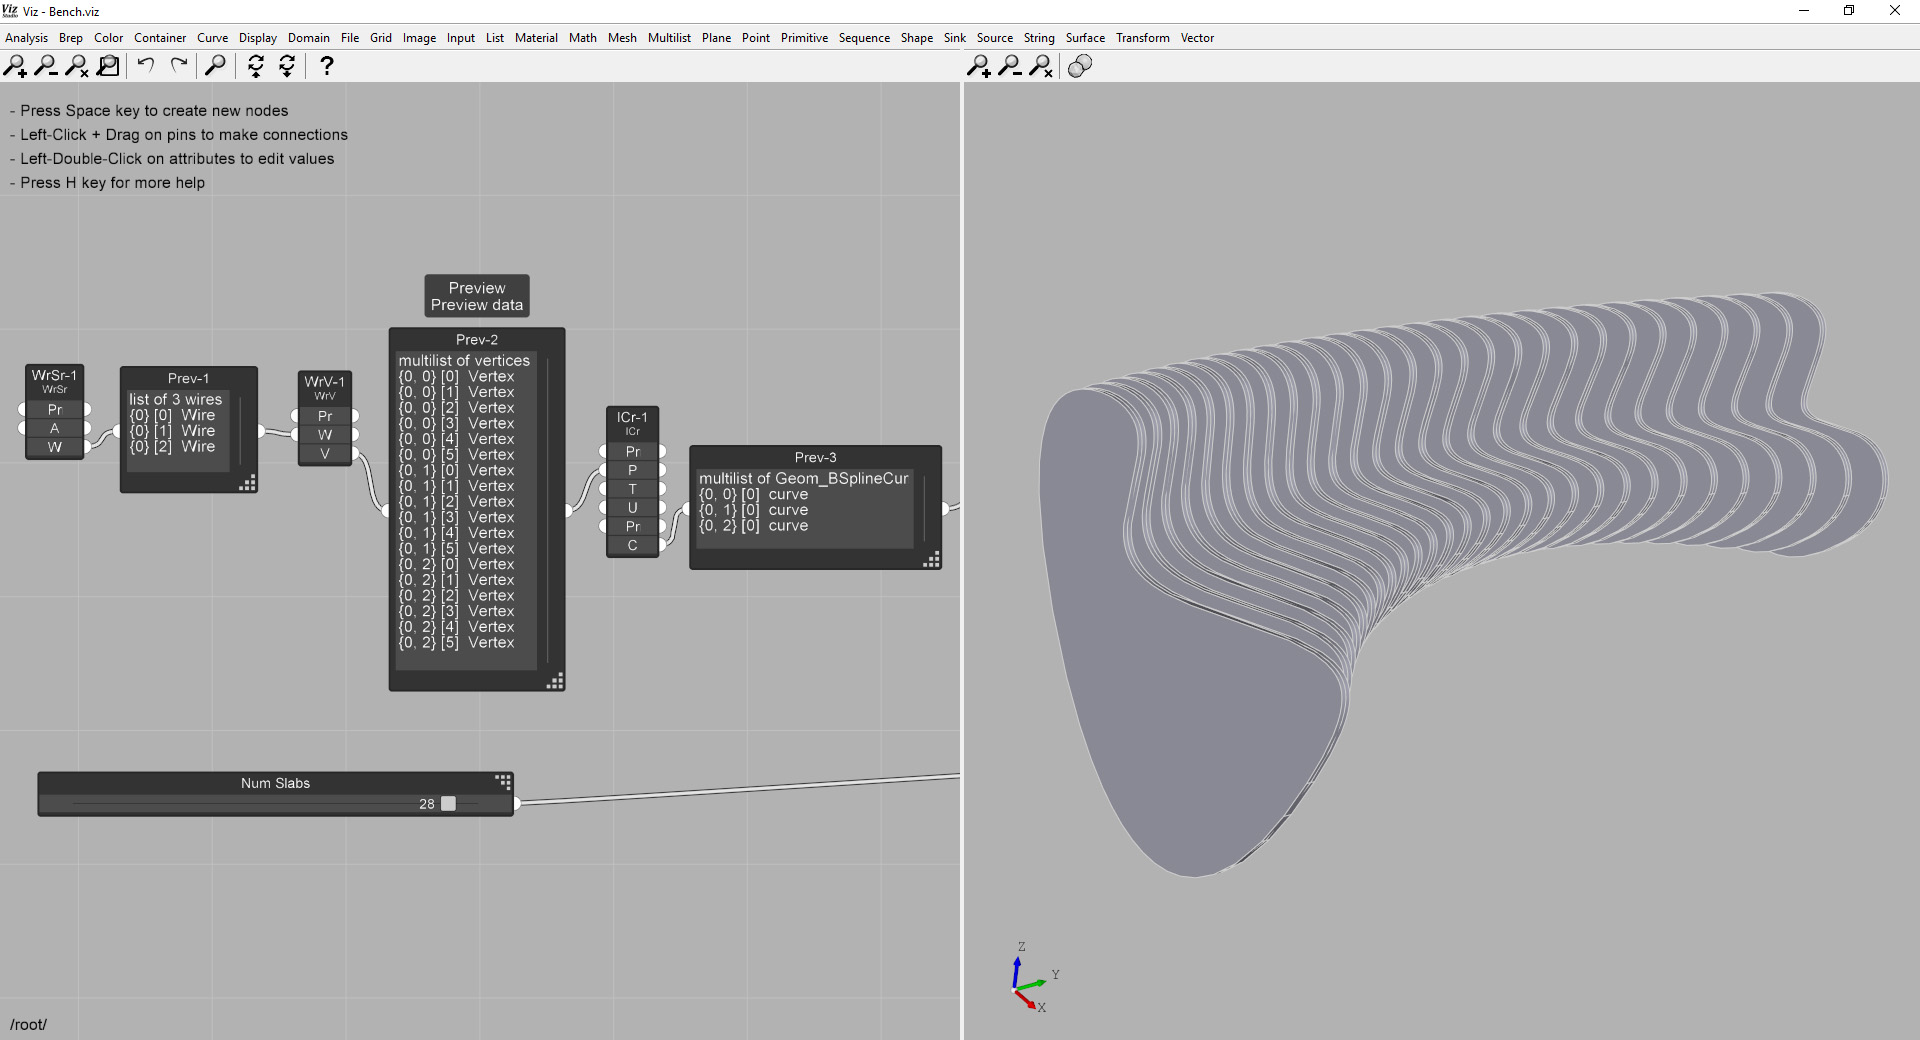Select the Prev-2 node title

[x=477, y=340]
